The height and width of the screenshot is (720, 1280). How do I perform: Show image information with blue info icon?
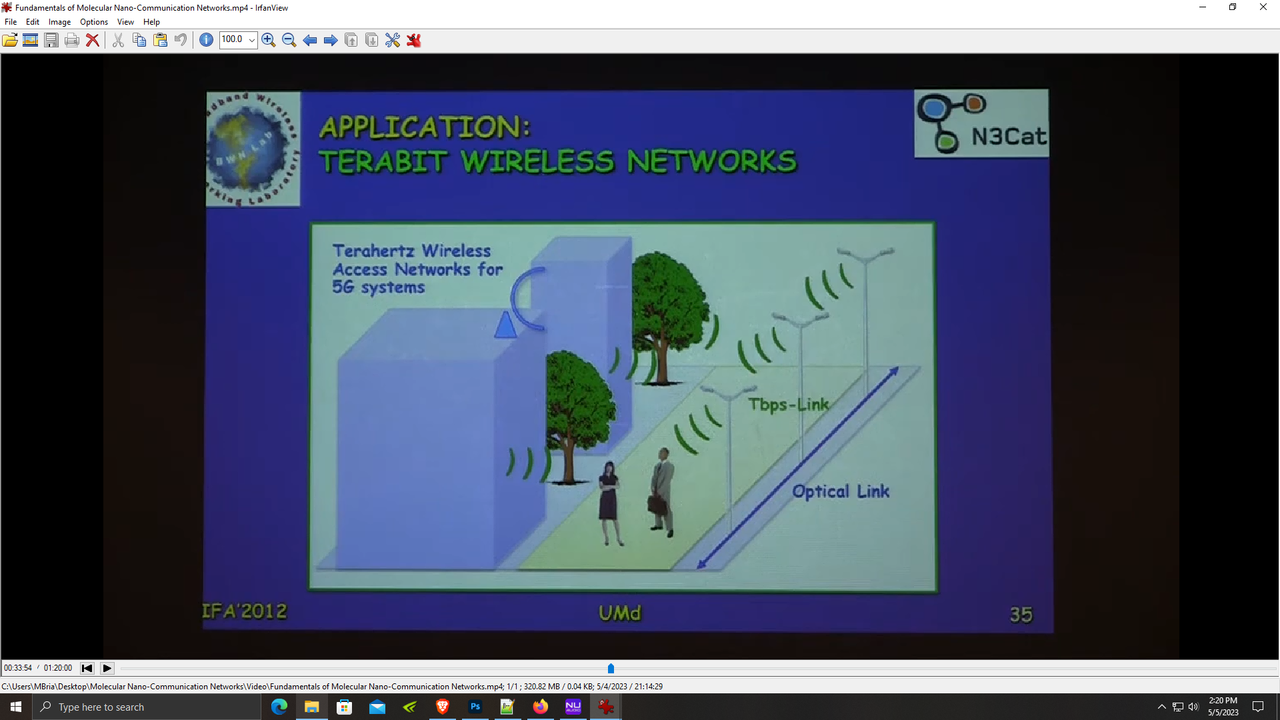206,40
